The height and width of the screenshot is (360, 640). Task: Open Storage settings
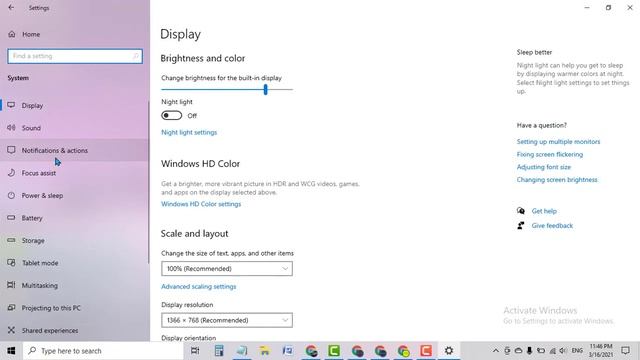[74, 240]
